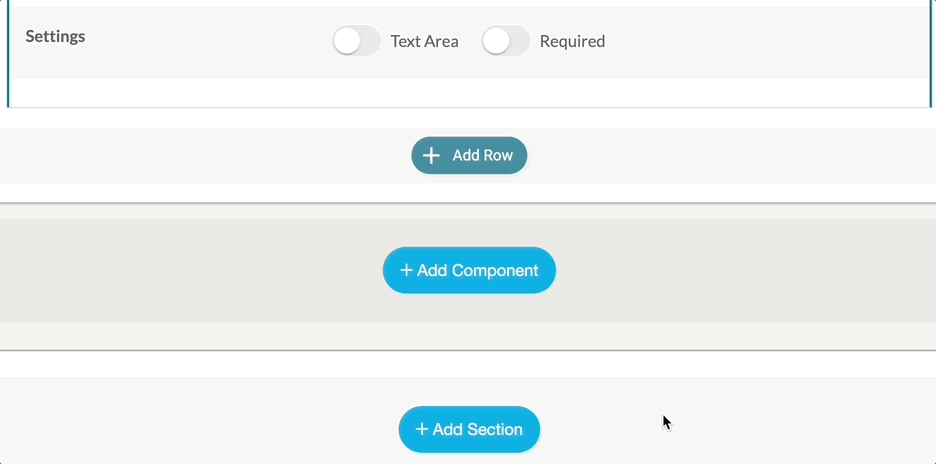Enable the Required switch
This screenshot has height=464, width=936.
click(505, 41)
